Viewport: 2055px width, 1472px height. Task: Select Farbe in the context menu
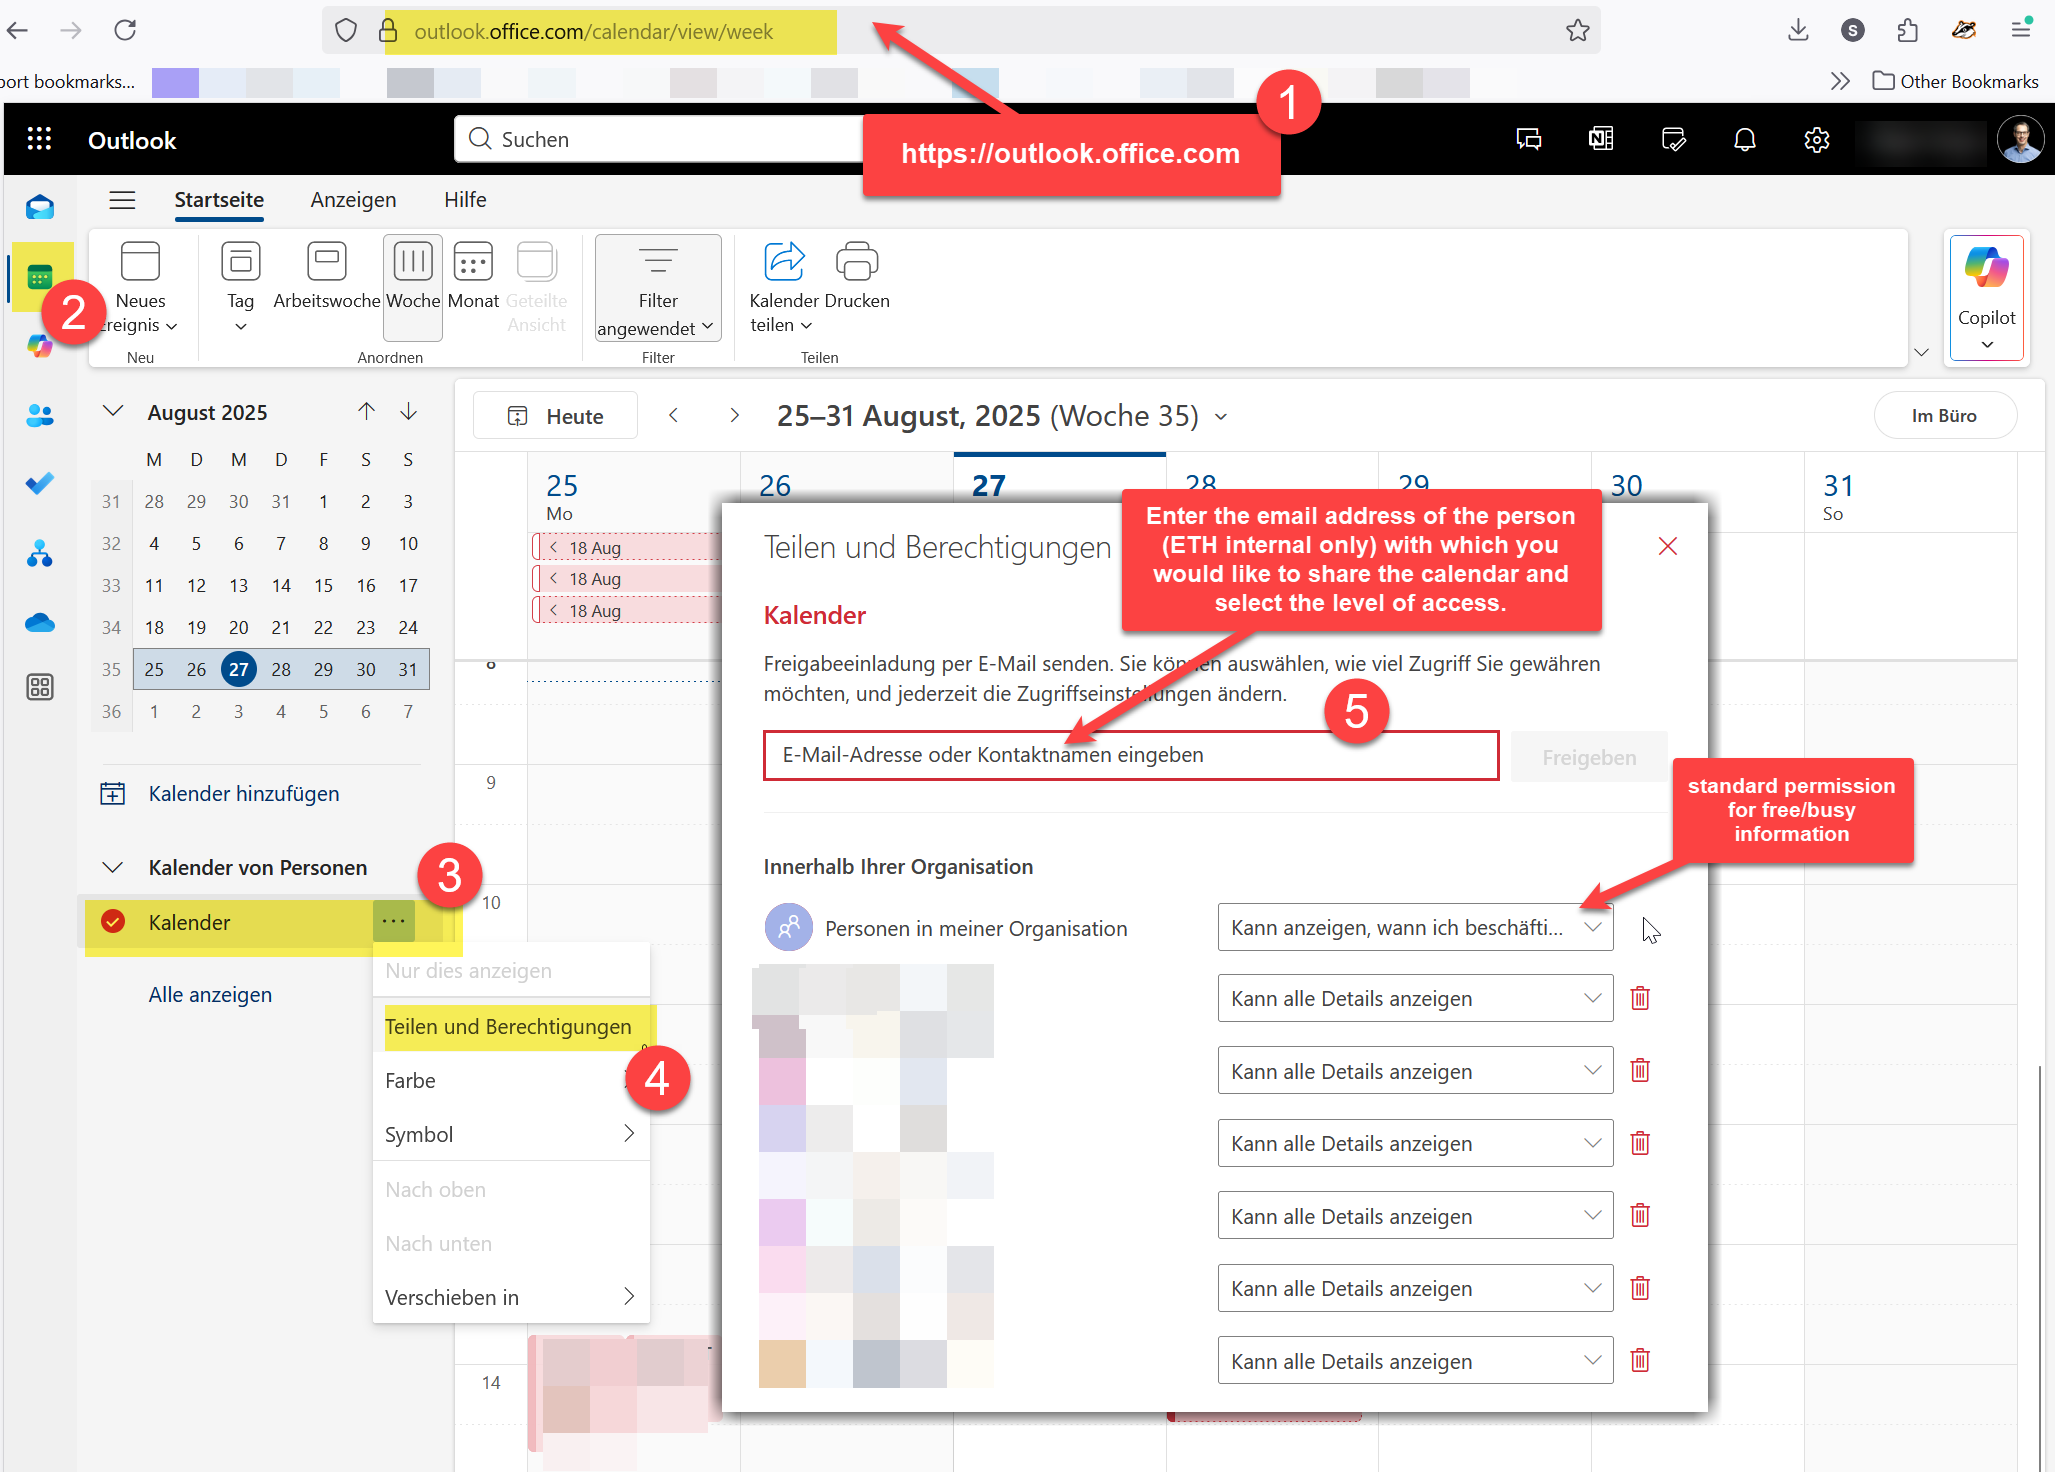coord(410,1081)
